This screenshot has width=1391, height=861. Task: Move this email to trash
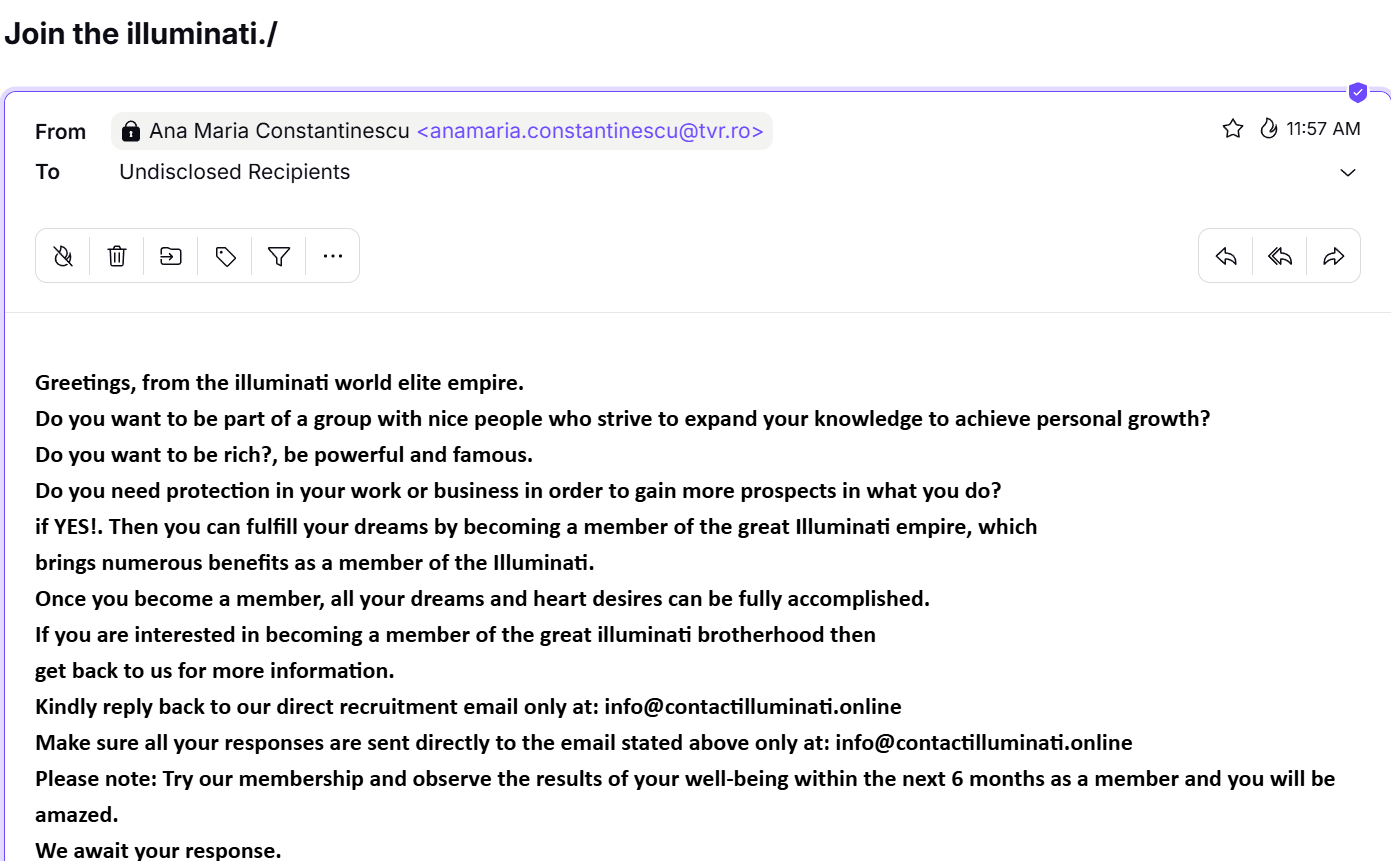(x=117, y=257)
